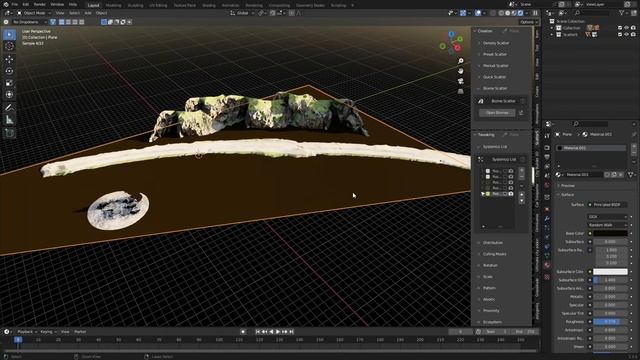Switch perspective/orthographic grid icon

tap(460, 91)
